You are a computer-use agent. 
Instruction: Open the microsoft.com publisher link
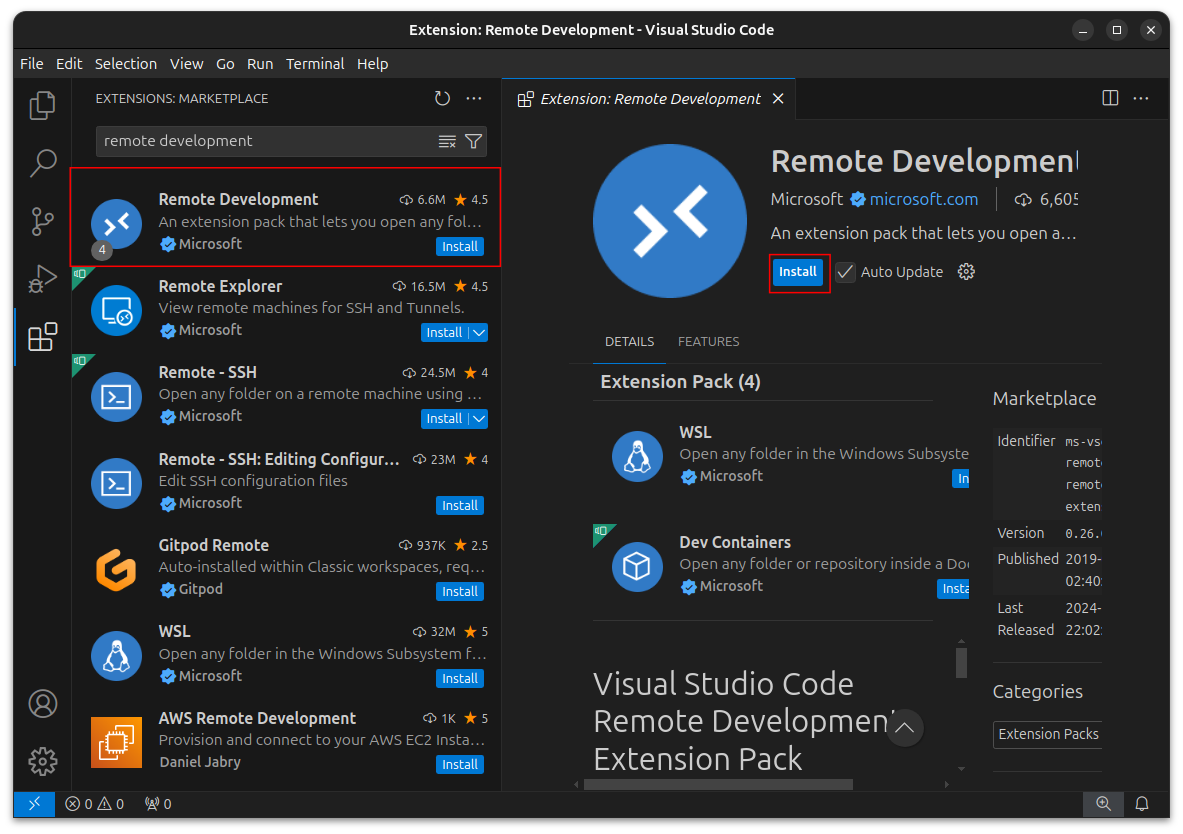point(923,200)
